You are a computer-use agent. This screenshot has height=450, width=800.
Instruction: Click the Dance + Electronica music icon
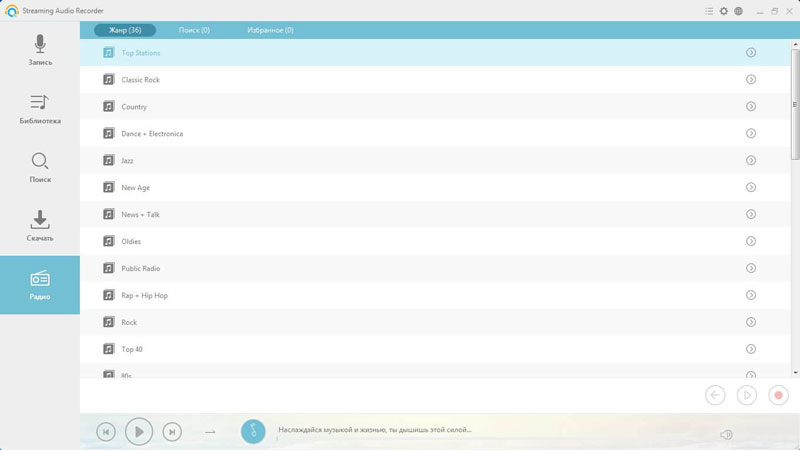point(108,134)
